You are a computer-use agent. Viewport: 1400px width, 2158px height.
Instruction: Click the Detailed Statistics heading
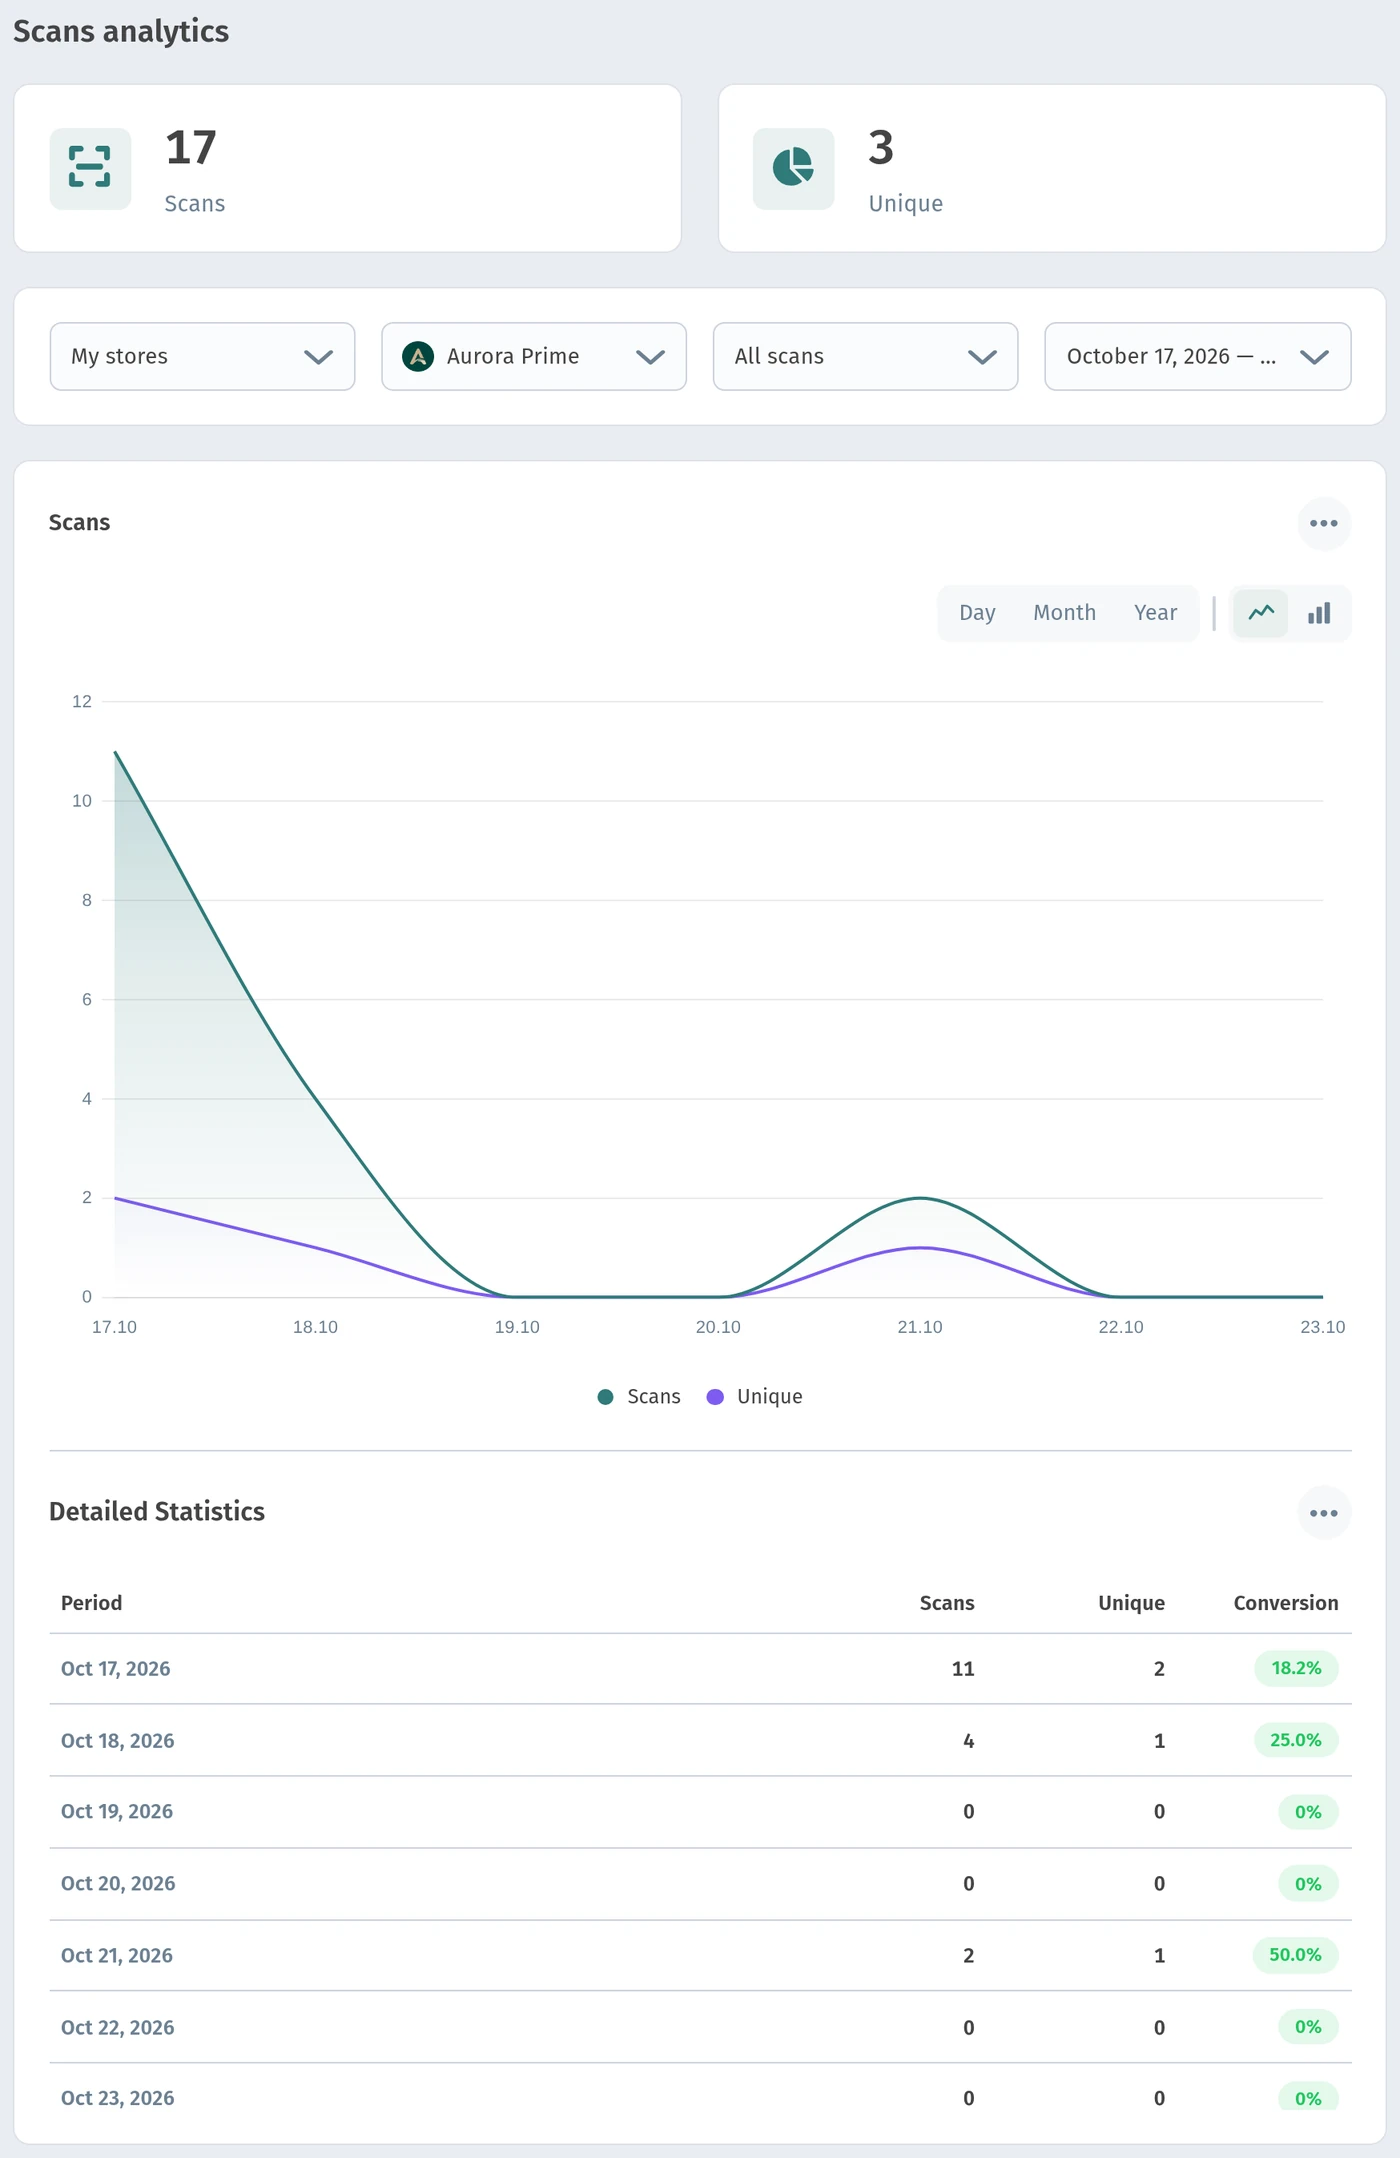tap(157, 1511)
